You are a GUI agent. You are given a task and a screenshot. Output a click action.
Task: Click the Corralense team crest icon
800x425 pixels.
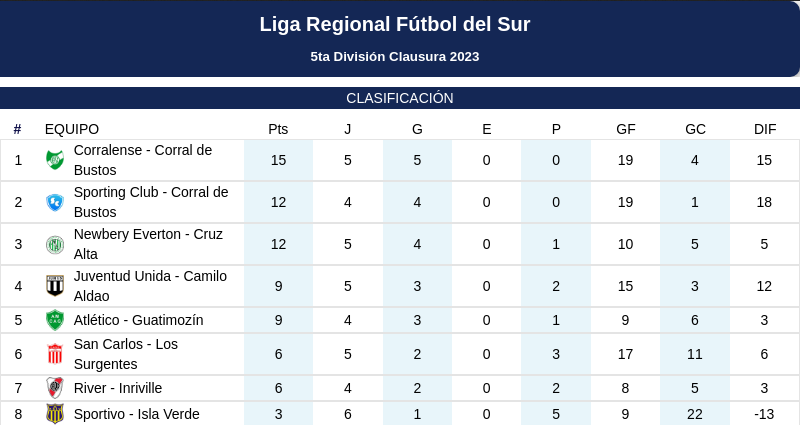click(x=55, y=160)
